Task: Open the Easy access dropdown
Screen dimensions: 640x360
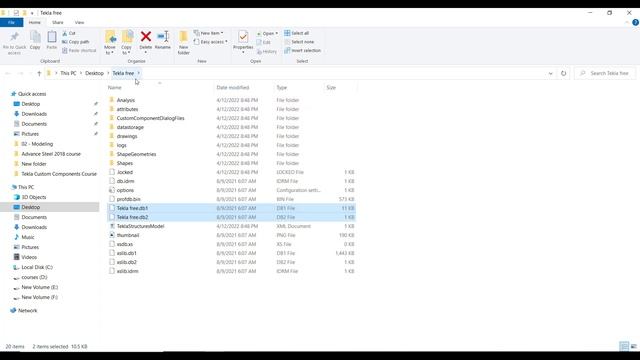Action: coord(211,42)
